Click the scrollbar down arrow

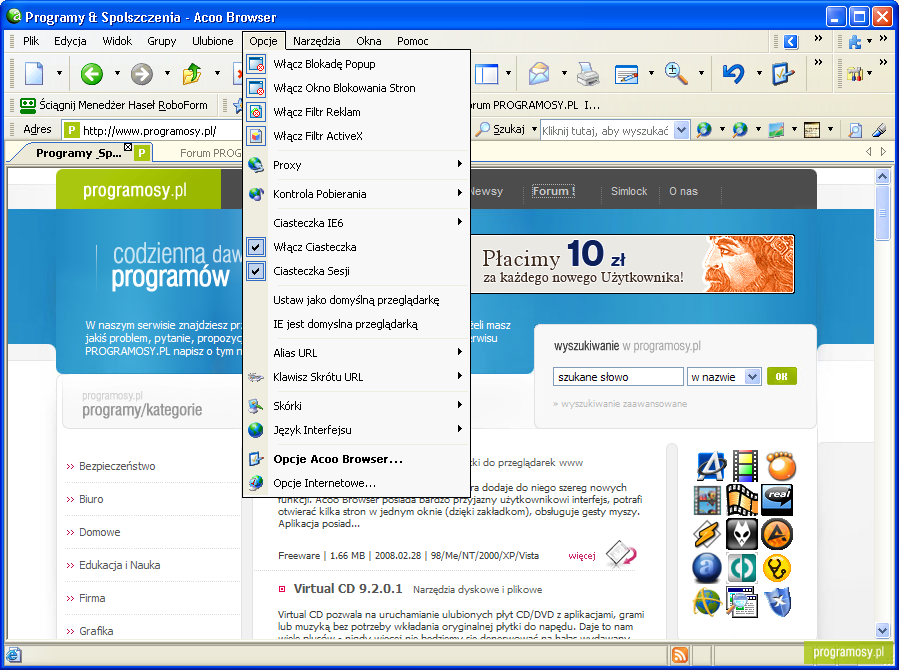882,630
